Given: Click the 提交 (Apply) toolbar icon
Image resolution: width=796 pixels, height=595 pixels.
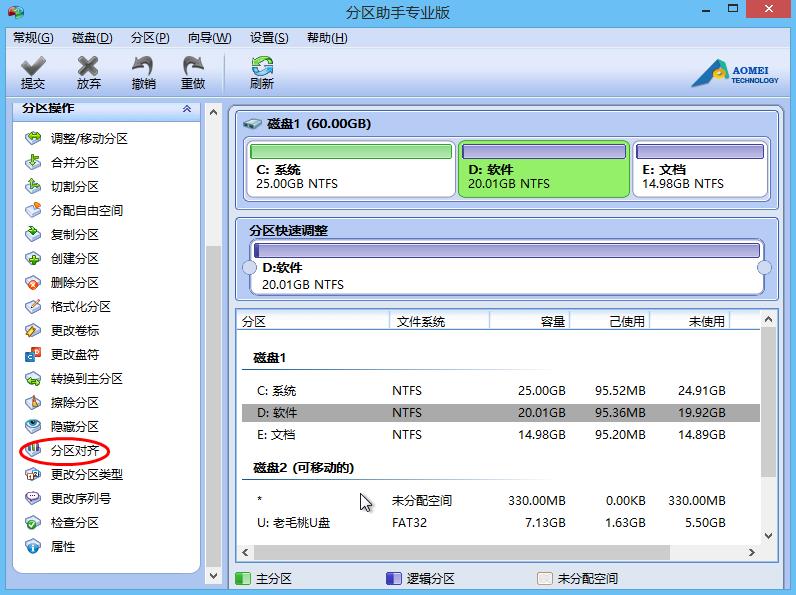Looking at the screenshot, I should (33, 73).
